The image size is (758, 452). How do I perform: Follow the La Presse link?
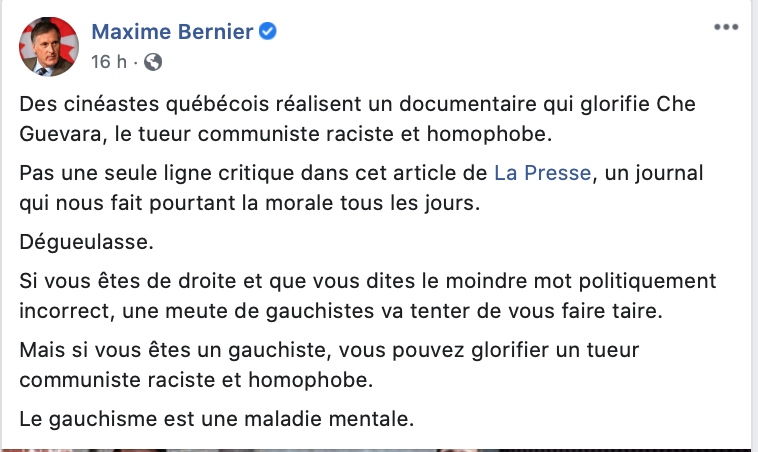(x=542, y=173)
